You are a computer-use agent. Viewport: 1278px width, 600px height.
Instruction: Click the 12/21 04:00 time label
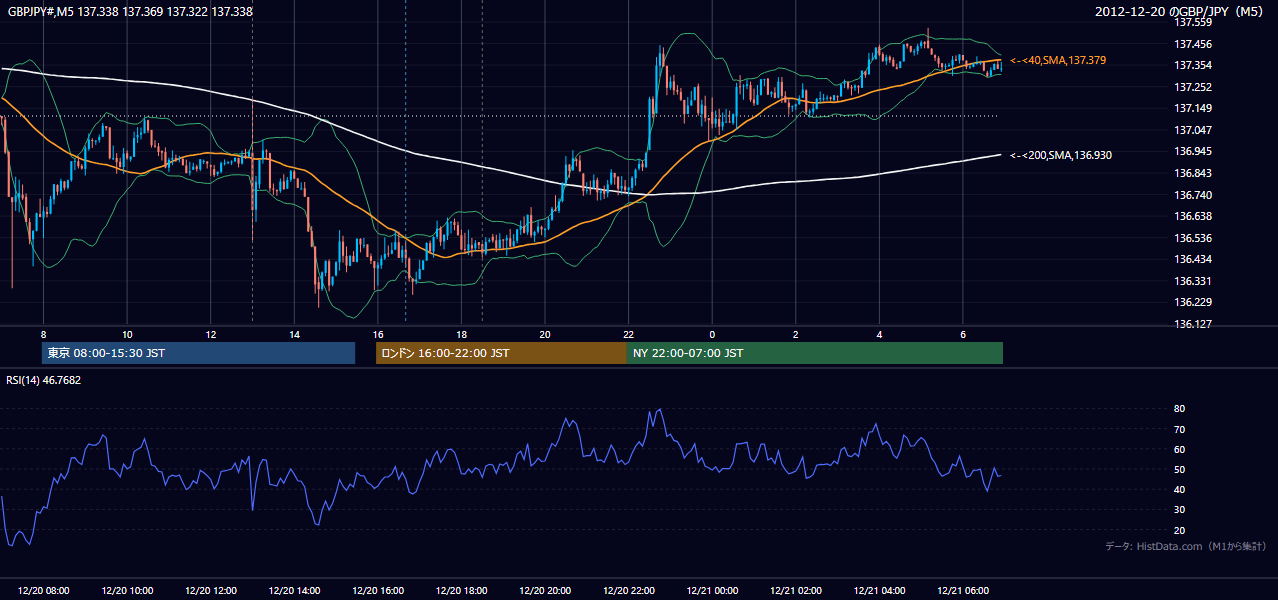click(879, 591)
